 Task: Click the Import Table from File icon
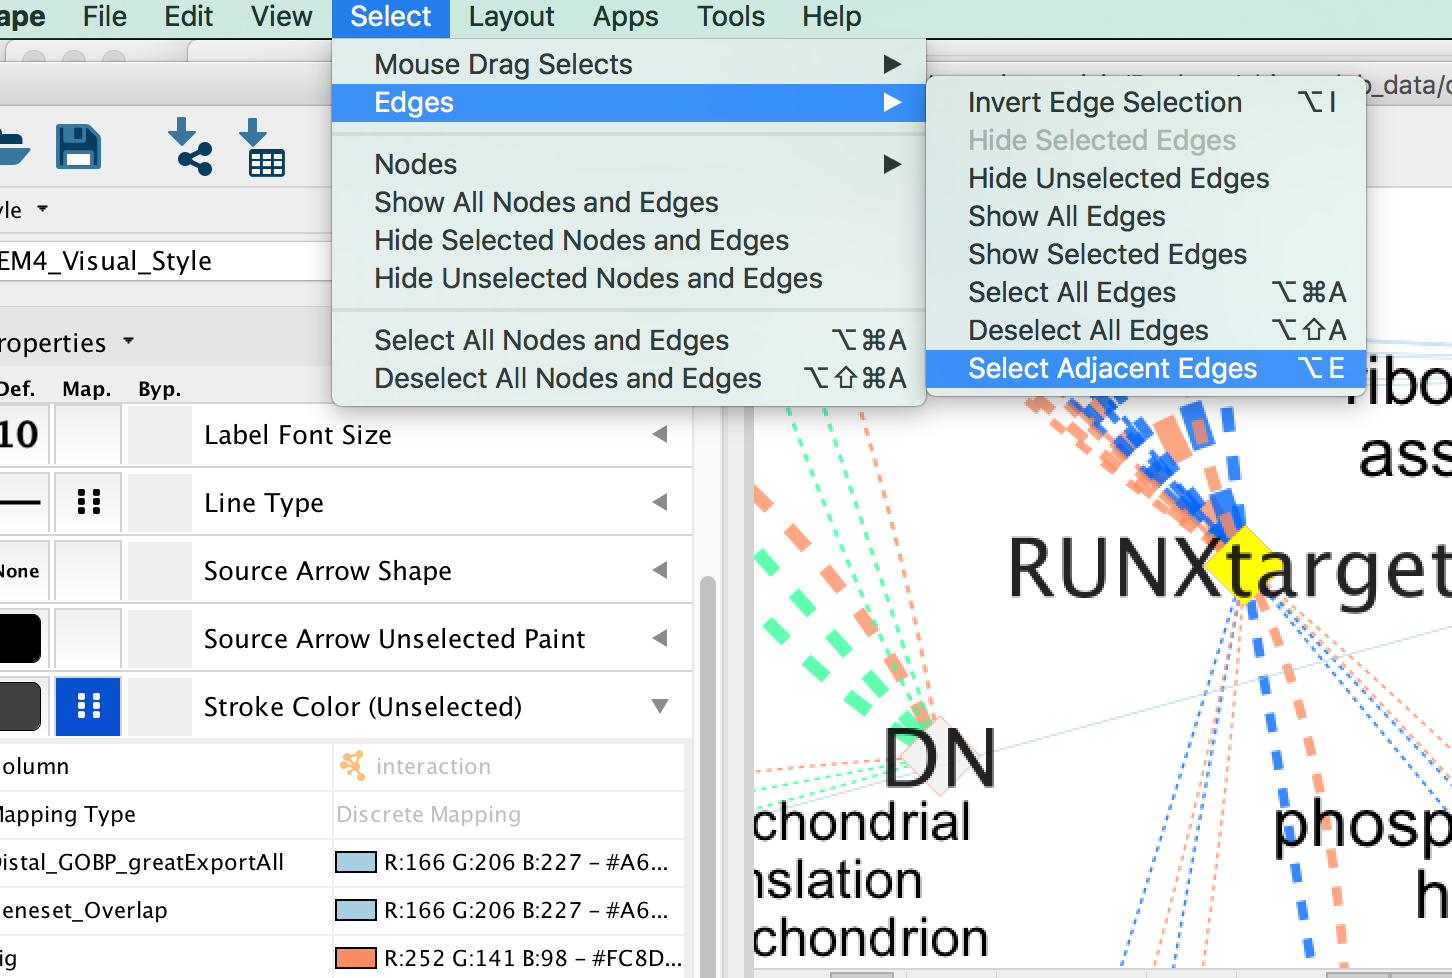(x=262, y=147)
